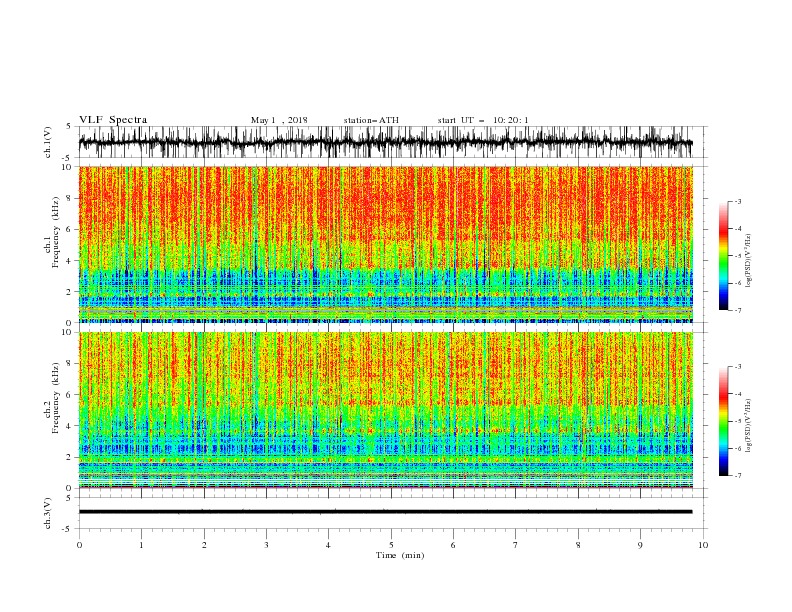Image resolution: width=792 pixels, height=612 pixels.
Task: Click the "8" frequency tick of ch.1 spectrogram
Action: (x=70, y=198)
